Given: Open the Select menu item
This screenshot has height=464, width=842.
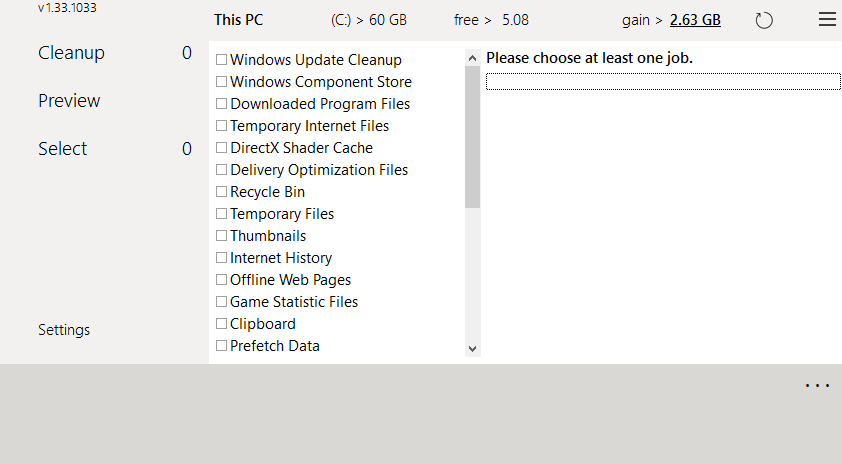Looking at the screenshot, I should point(63,149).
